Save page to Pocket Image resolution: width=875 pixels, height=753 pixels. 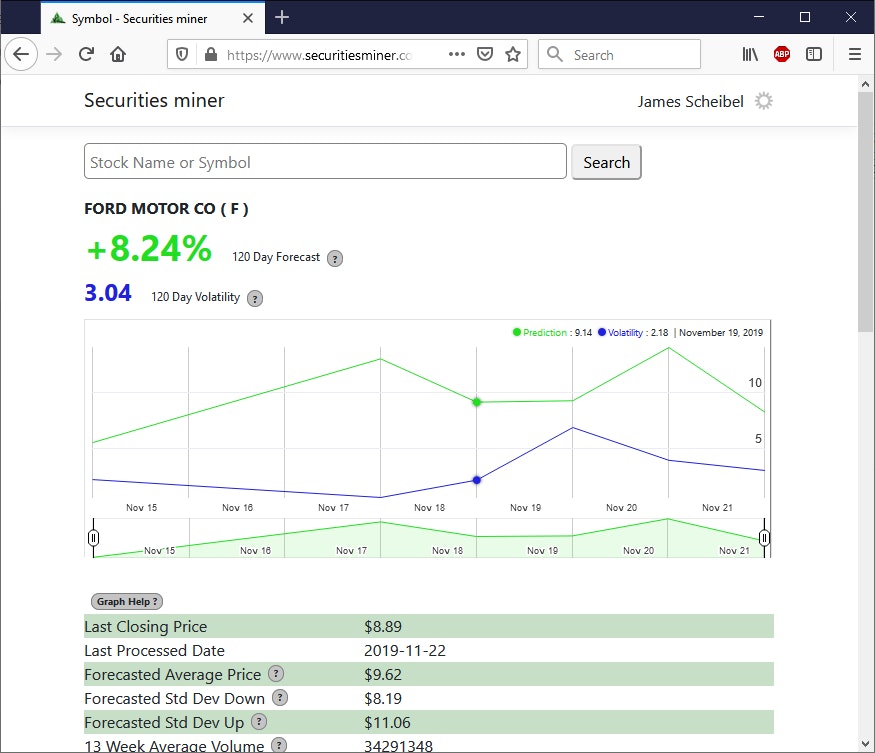coord(485,54)
